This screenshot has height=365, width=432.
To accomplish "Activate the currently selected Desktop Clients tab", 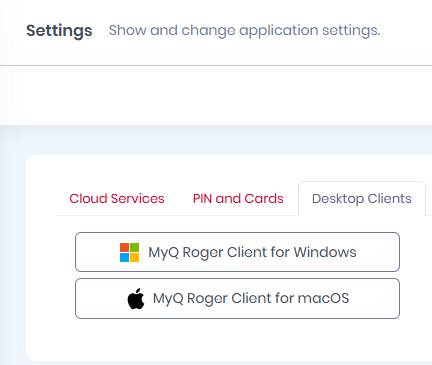I will coord(362,199).
